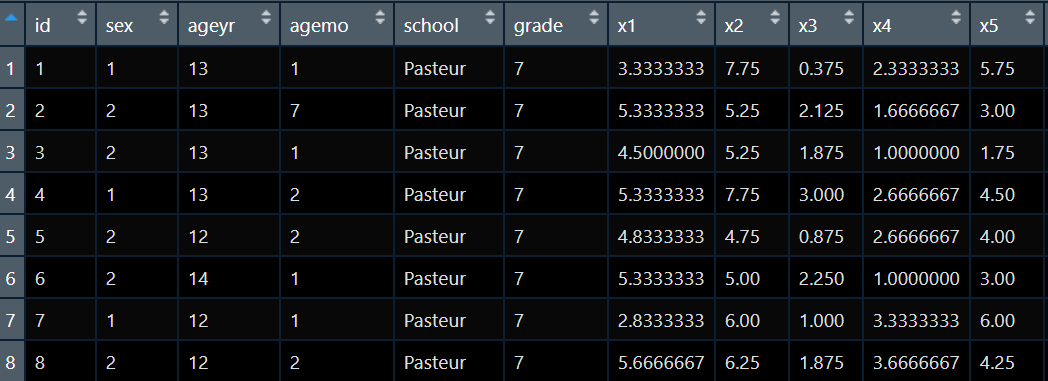Image resolution: width=1048 pixels, height=381 pixels.
Task: Click the x4 cell 1.0000000 in row 3
Action: pyautogui.click(x=916, y=152)
